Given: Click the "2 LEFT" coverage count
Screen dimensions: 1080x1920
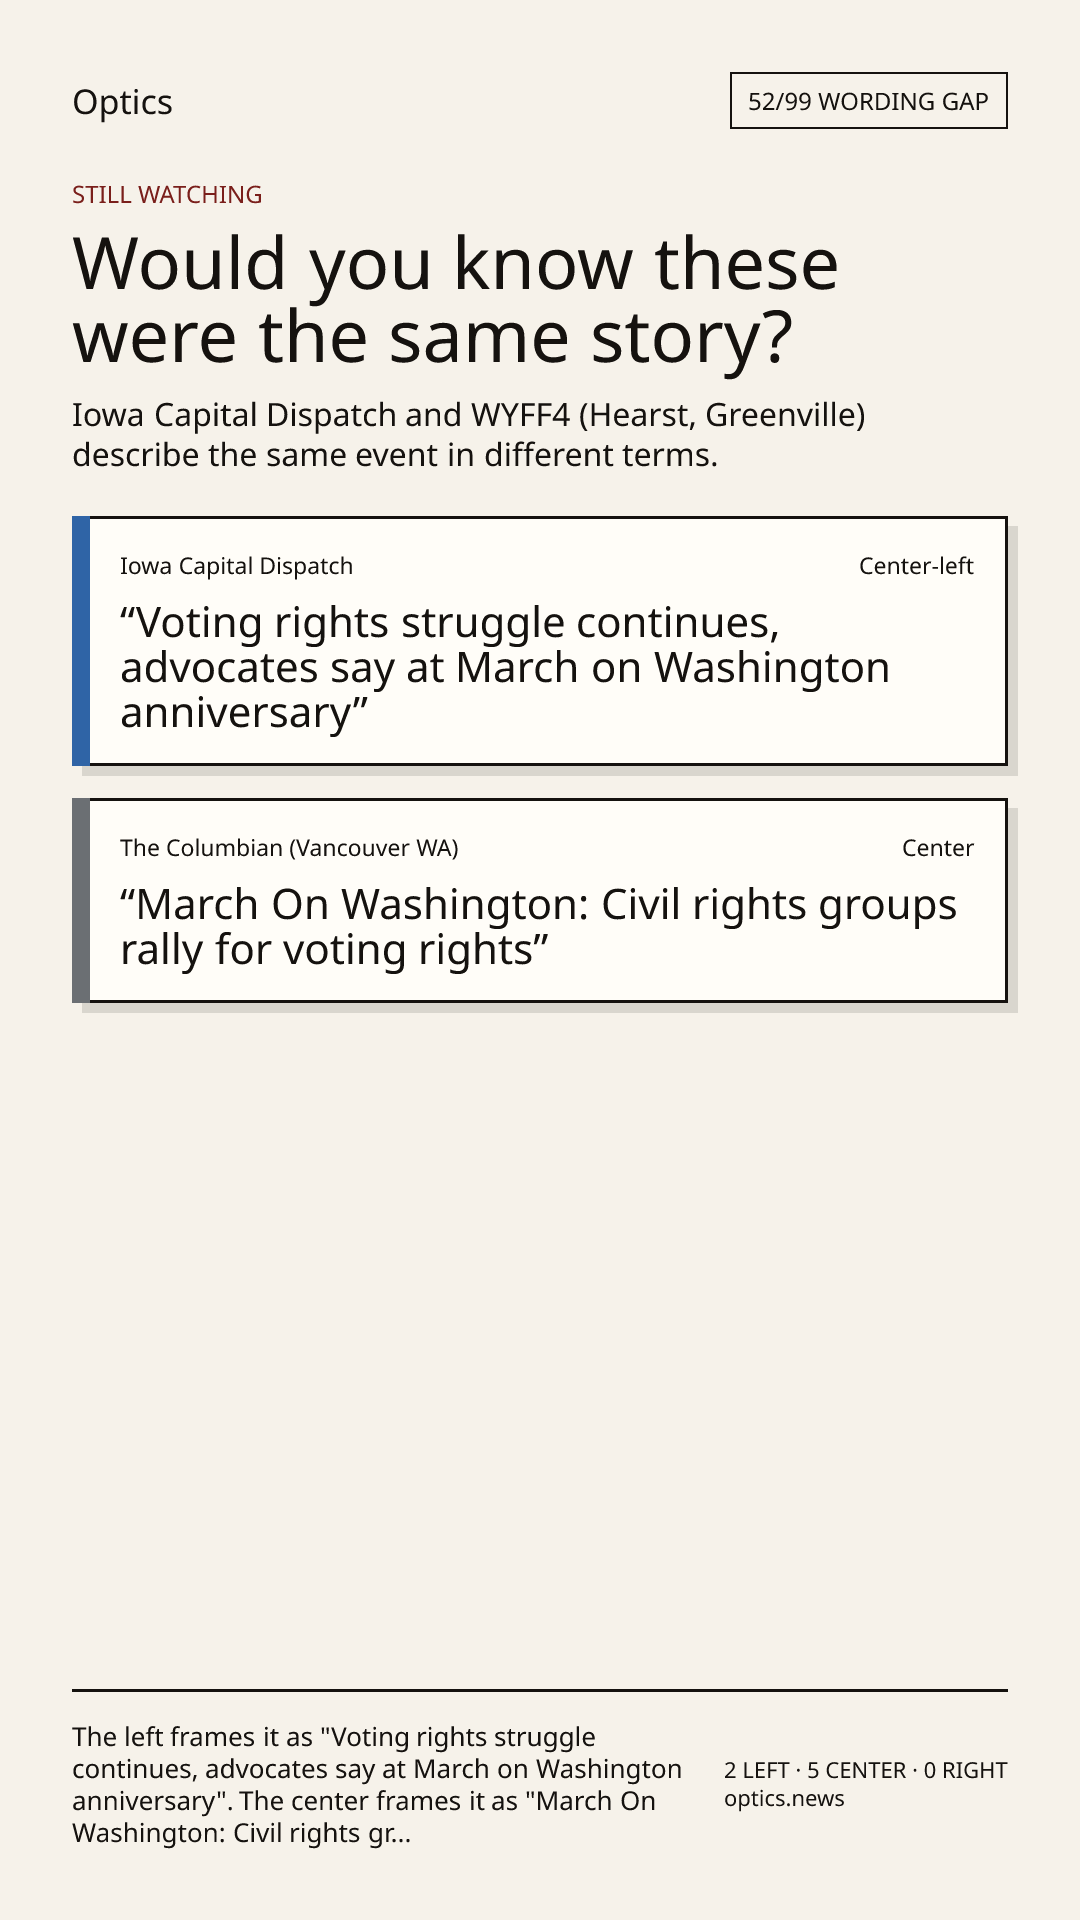Looking at the screenshot, I should [x=757, y=1770].
